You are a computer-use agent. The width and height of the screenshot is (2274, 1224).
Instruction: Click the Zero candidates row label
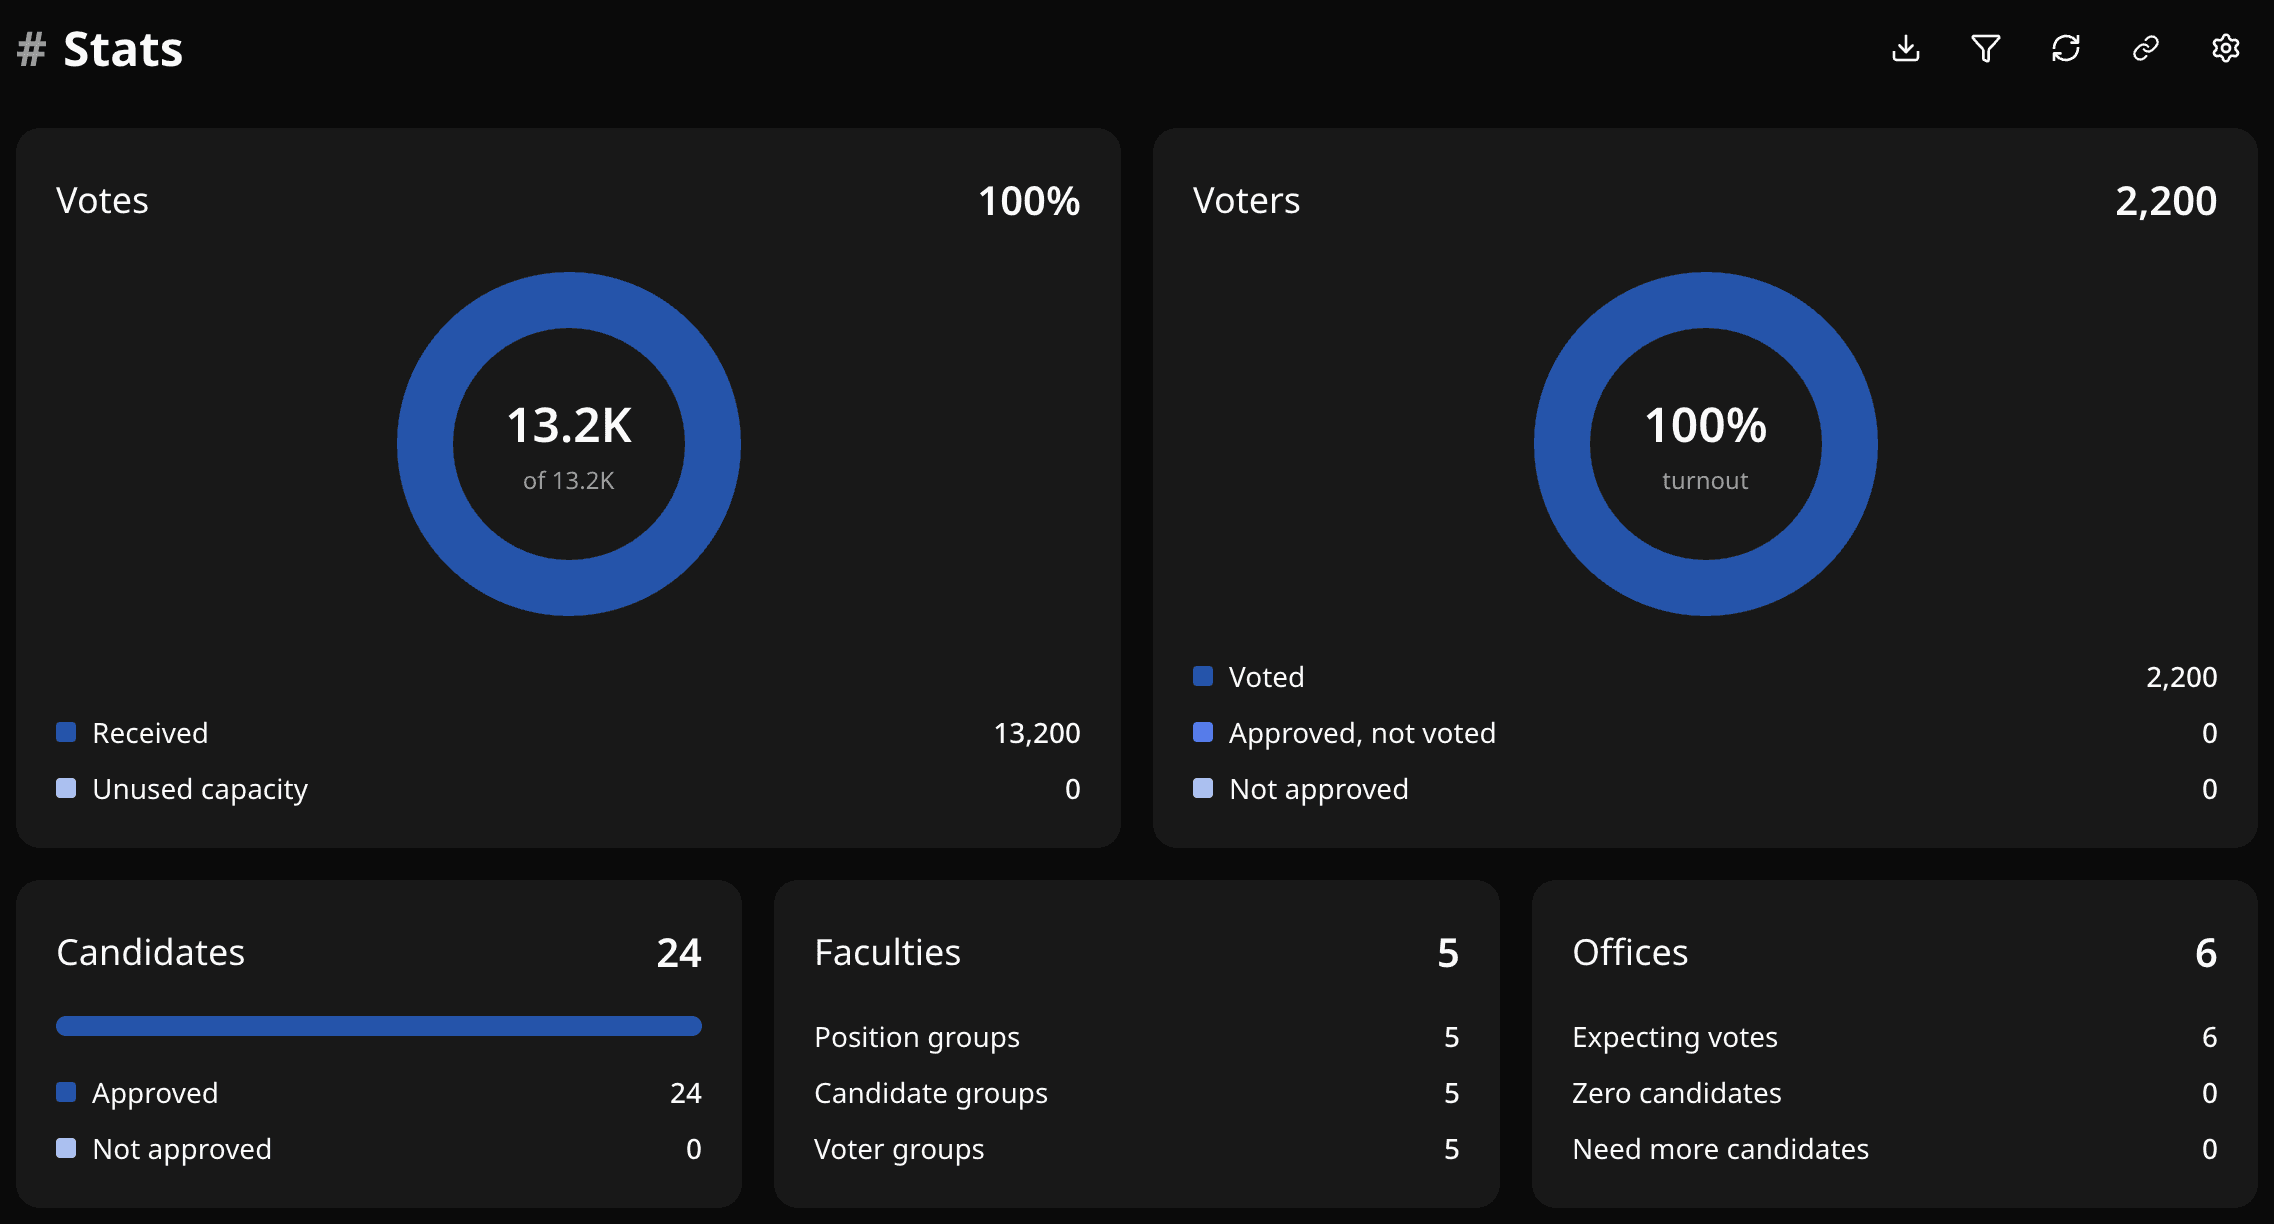tap(1677, 1093)
